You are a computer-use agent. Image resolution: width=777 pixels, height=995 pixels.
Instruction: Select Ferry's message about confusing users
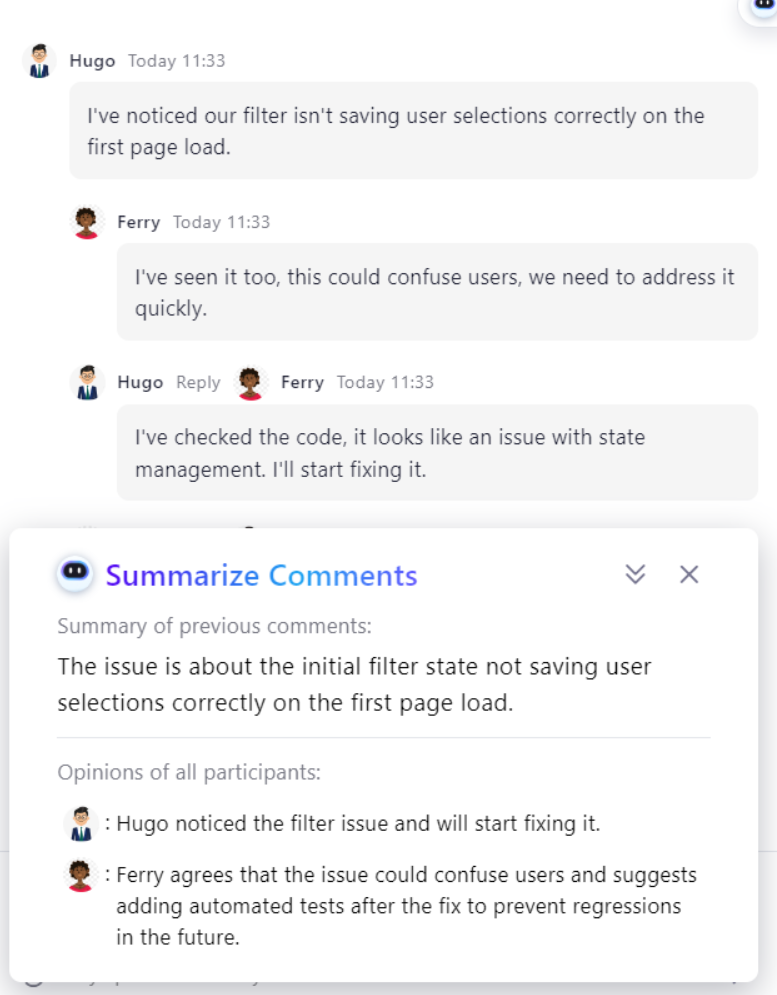pos(434,292)
